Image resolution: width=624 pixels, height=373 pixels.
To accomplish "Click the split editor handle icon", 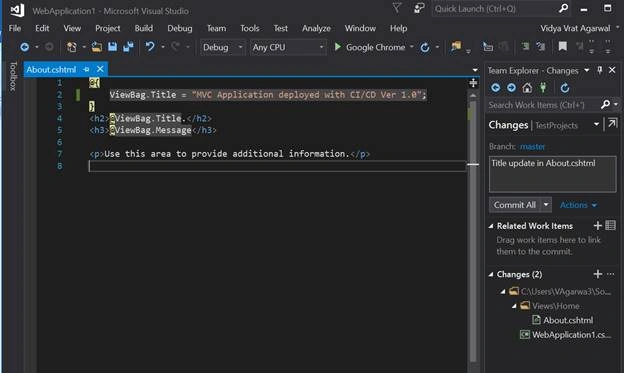I will [x=473, y=83].
